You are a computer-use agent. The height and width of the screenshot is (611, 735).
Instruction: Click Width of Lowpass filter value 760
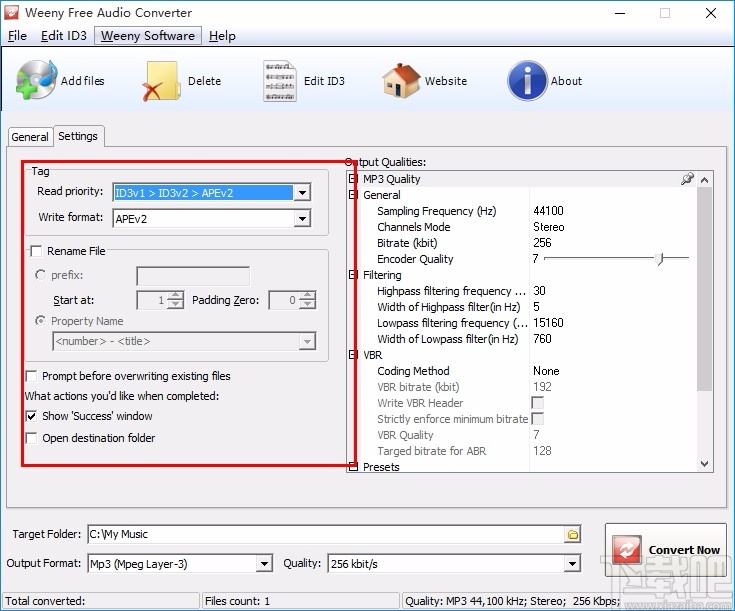click(x=542, y=339)
